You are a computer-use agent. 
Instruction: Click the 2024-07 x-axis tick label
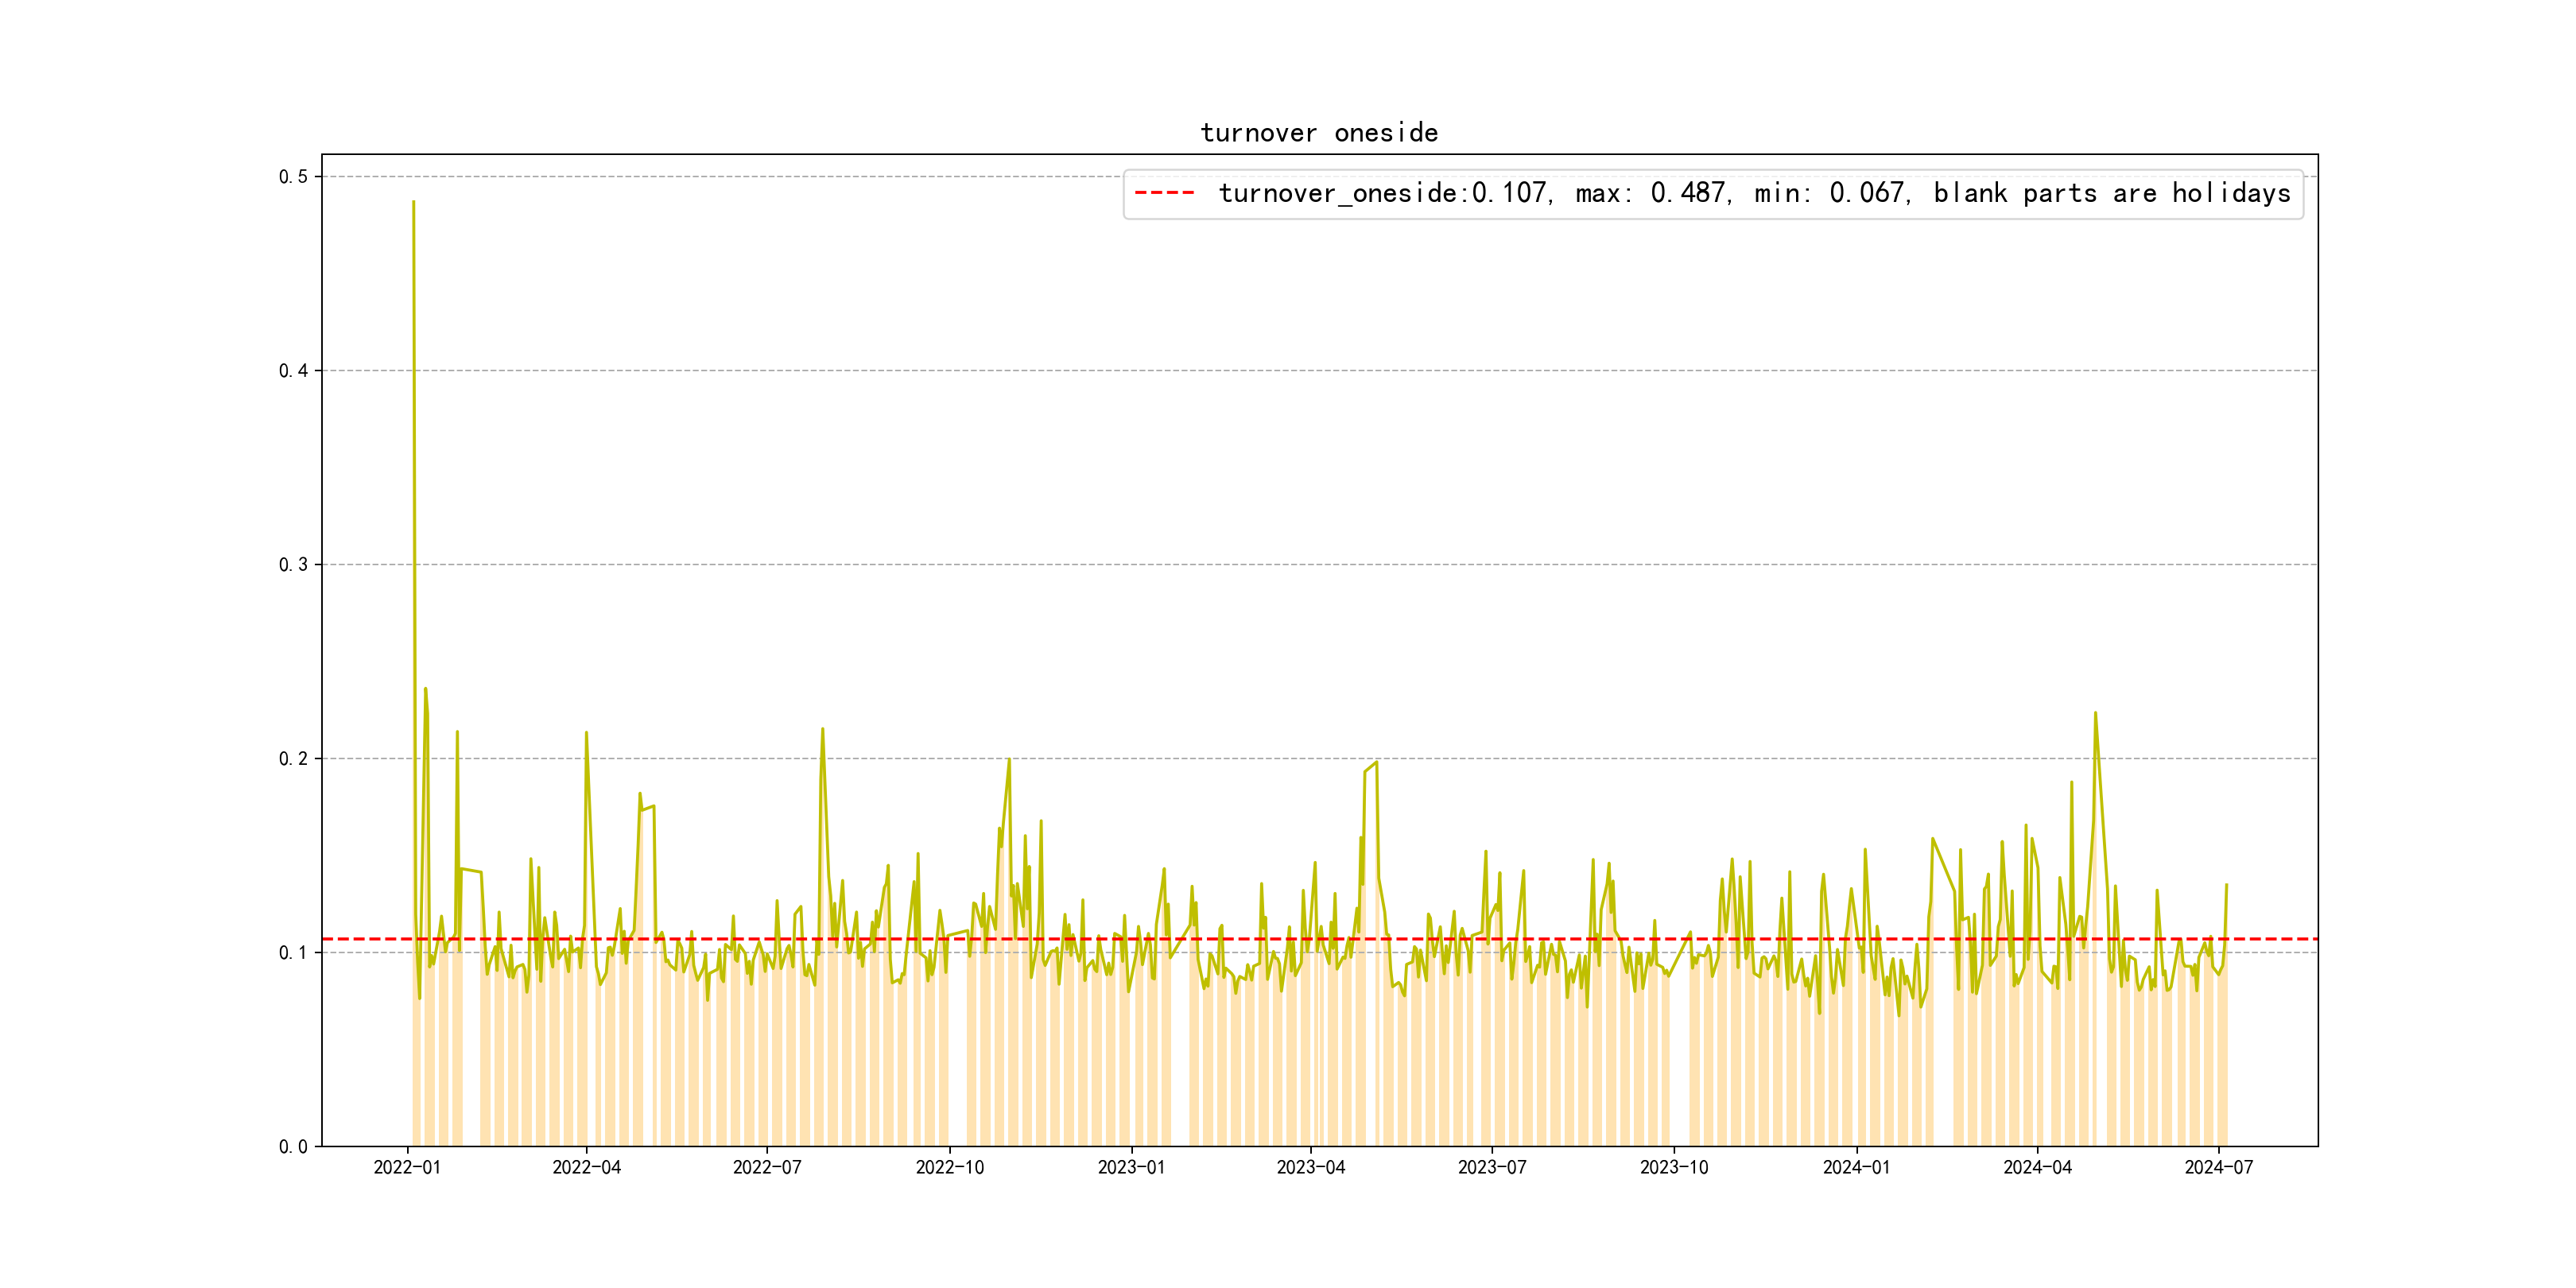pyautogui.click(x=2219, y=1168)
